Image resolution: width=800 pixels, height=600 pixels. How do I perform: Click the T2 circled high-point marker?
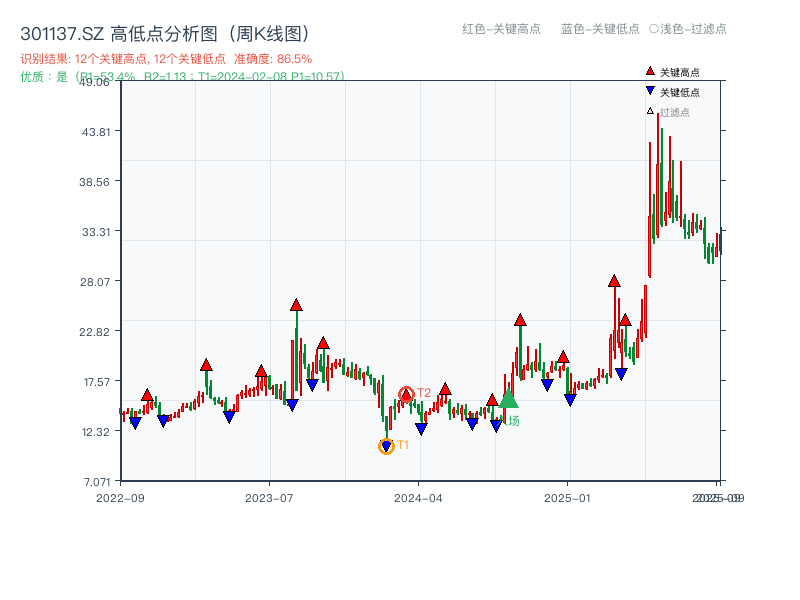tap(406, 392)
